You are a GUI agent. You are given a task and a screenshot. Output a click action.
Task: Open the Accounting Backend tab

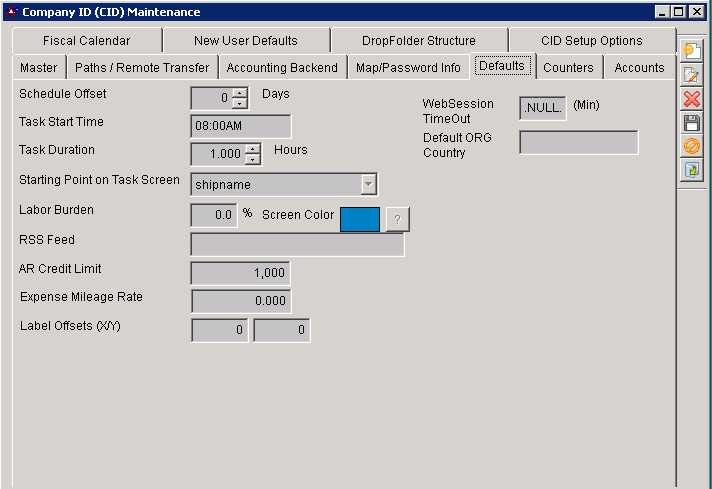[x=283, y=68]
